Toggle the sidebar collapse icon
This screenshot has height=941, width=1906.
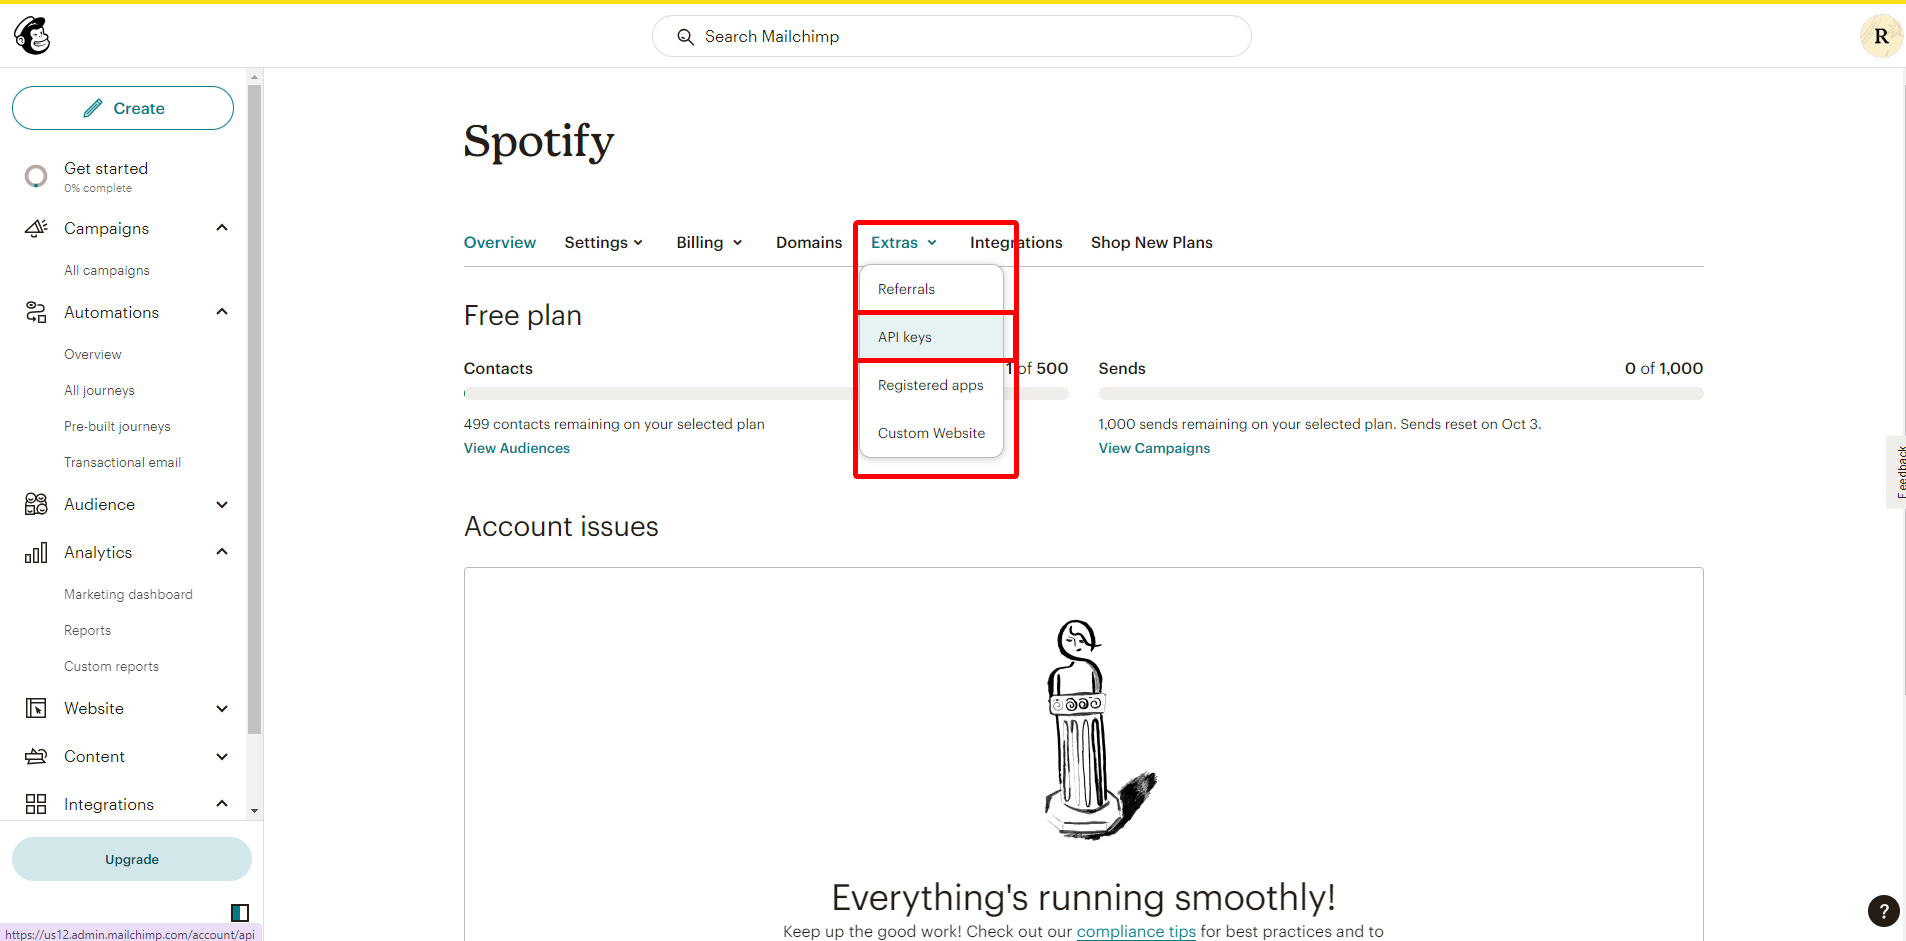[x=240, y=912]
